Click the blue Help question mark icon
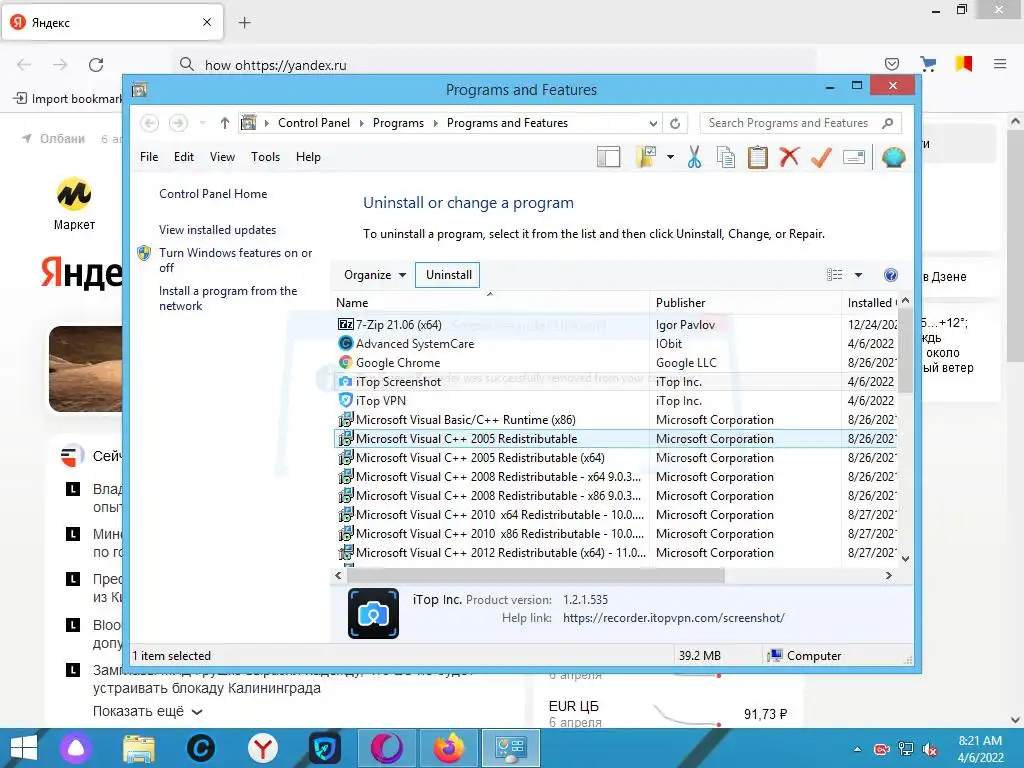 [x=890, y=275]
